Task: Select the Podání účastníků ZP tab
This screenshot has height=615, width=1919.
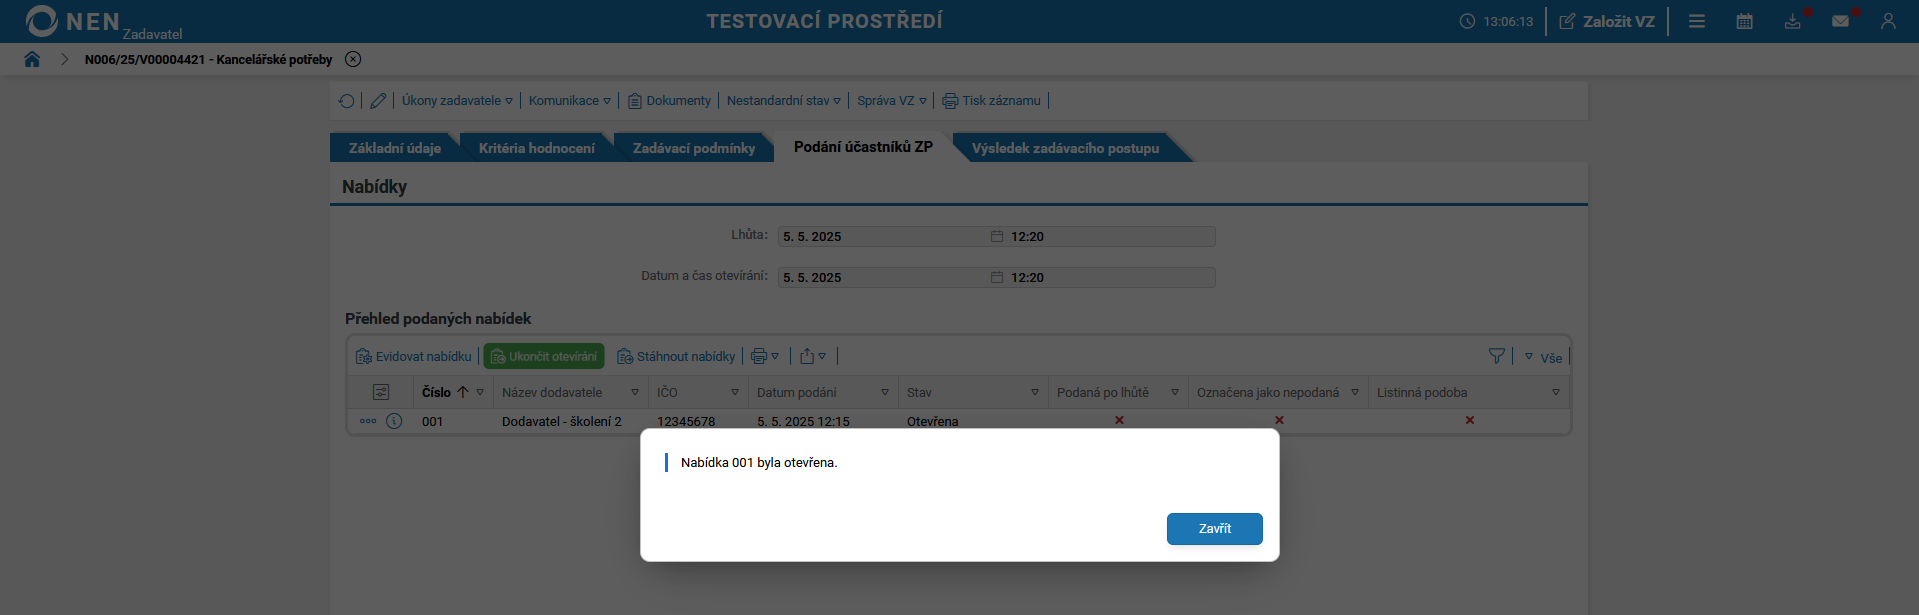Action: (x=863, y=147)
